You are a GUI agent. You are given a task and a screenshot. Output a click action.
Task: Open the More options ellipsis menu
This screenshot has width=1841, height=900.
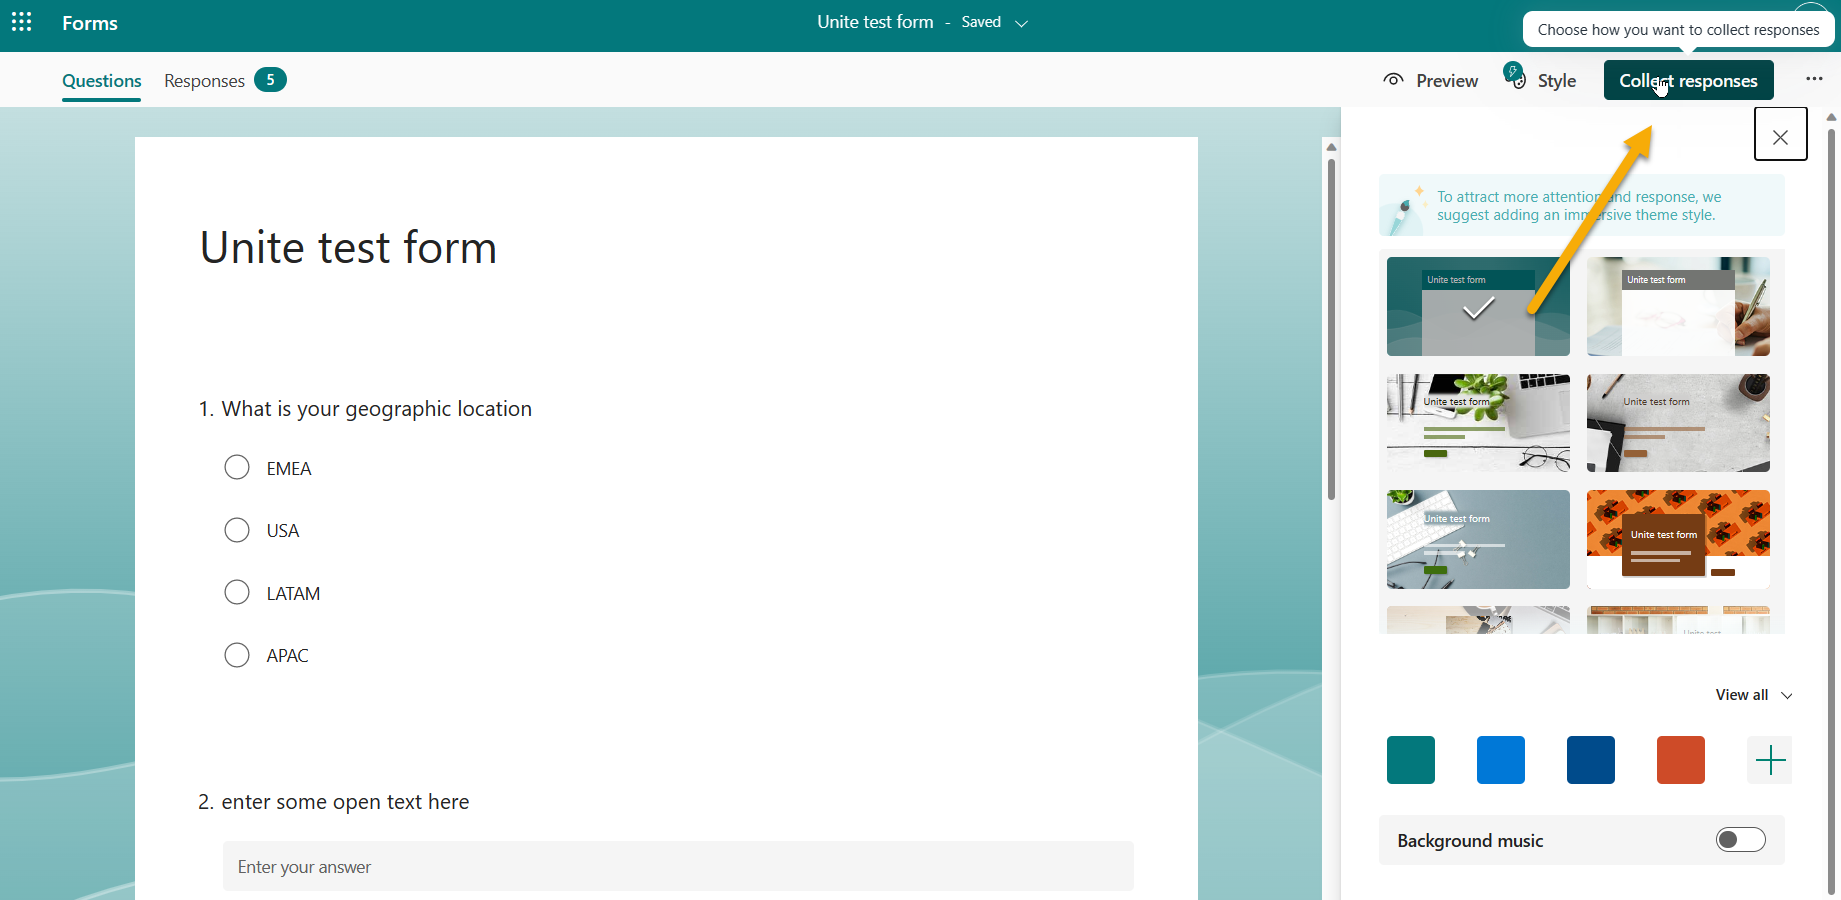coord(1815,80)
